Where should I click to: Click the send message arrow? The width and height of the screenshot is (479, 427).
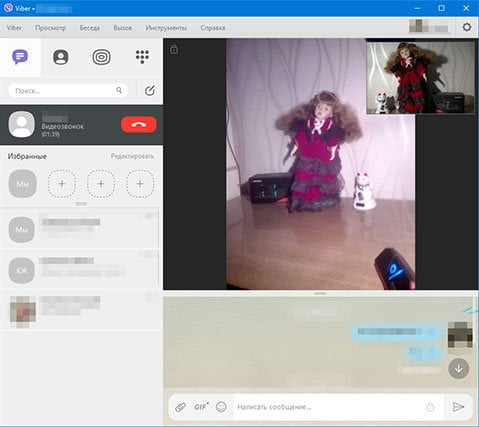[458, 407]
